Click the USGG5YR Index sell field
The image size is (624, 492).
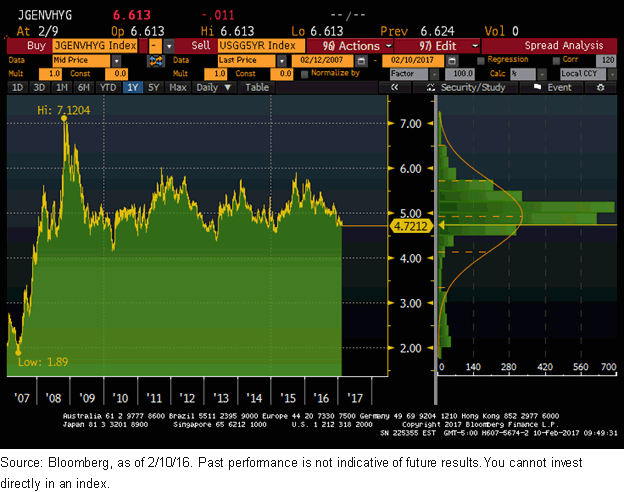click(x=261, y=46)
